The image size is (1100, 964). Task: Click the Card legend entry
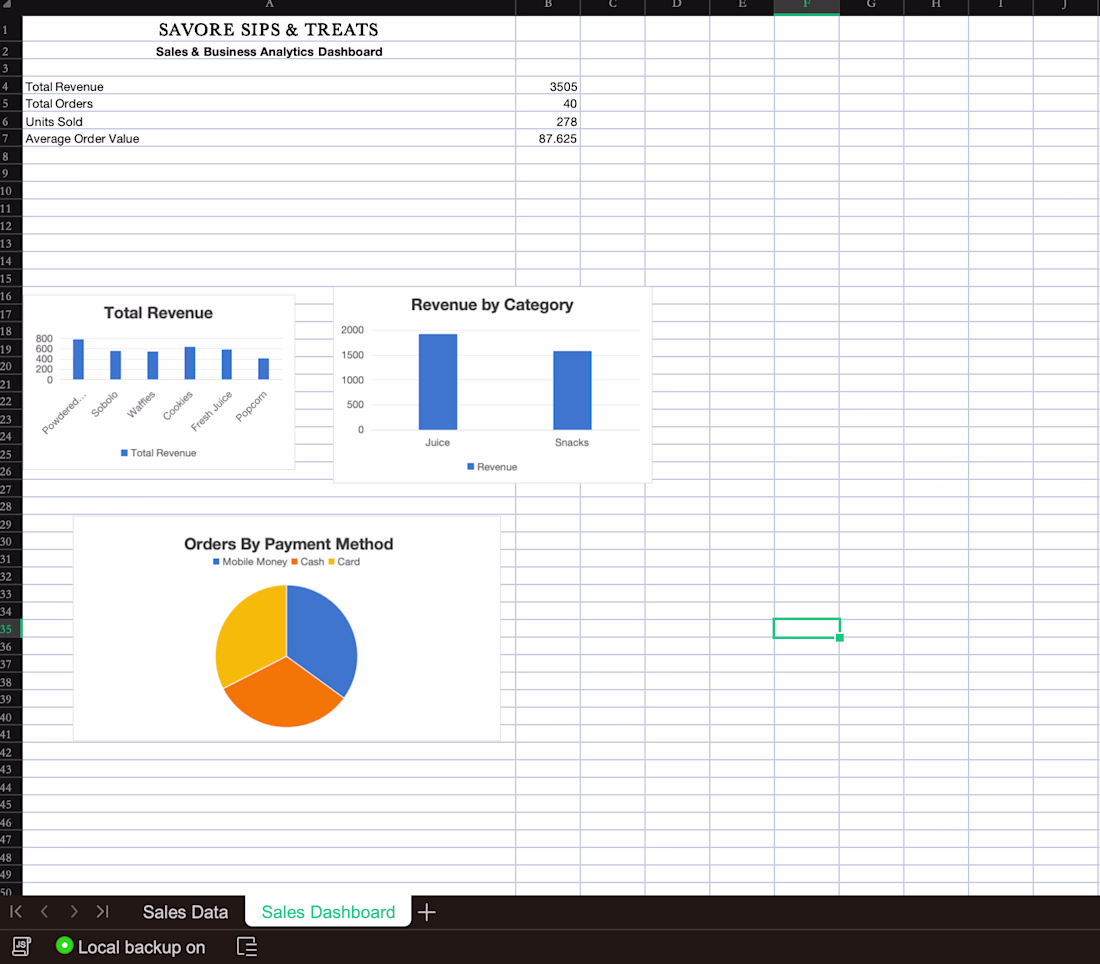click(x=344, y=561)
